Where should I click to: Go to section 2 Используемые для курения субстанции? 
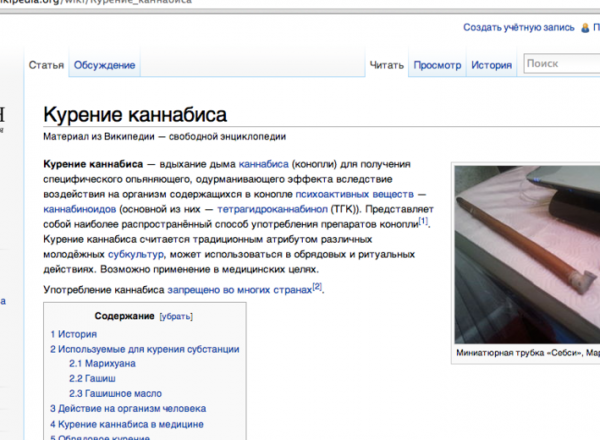pos(145,349)
